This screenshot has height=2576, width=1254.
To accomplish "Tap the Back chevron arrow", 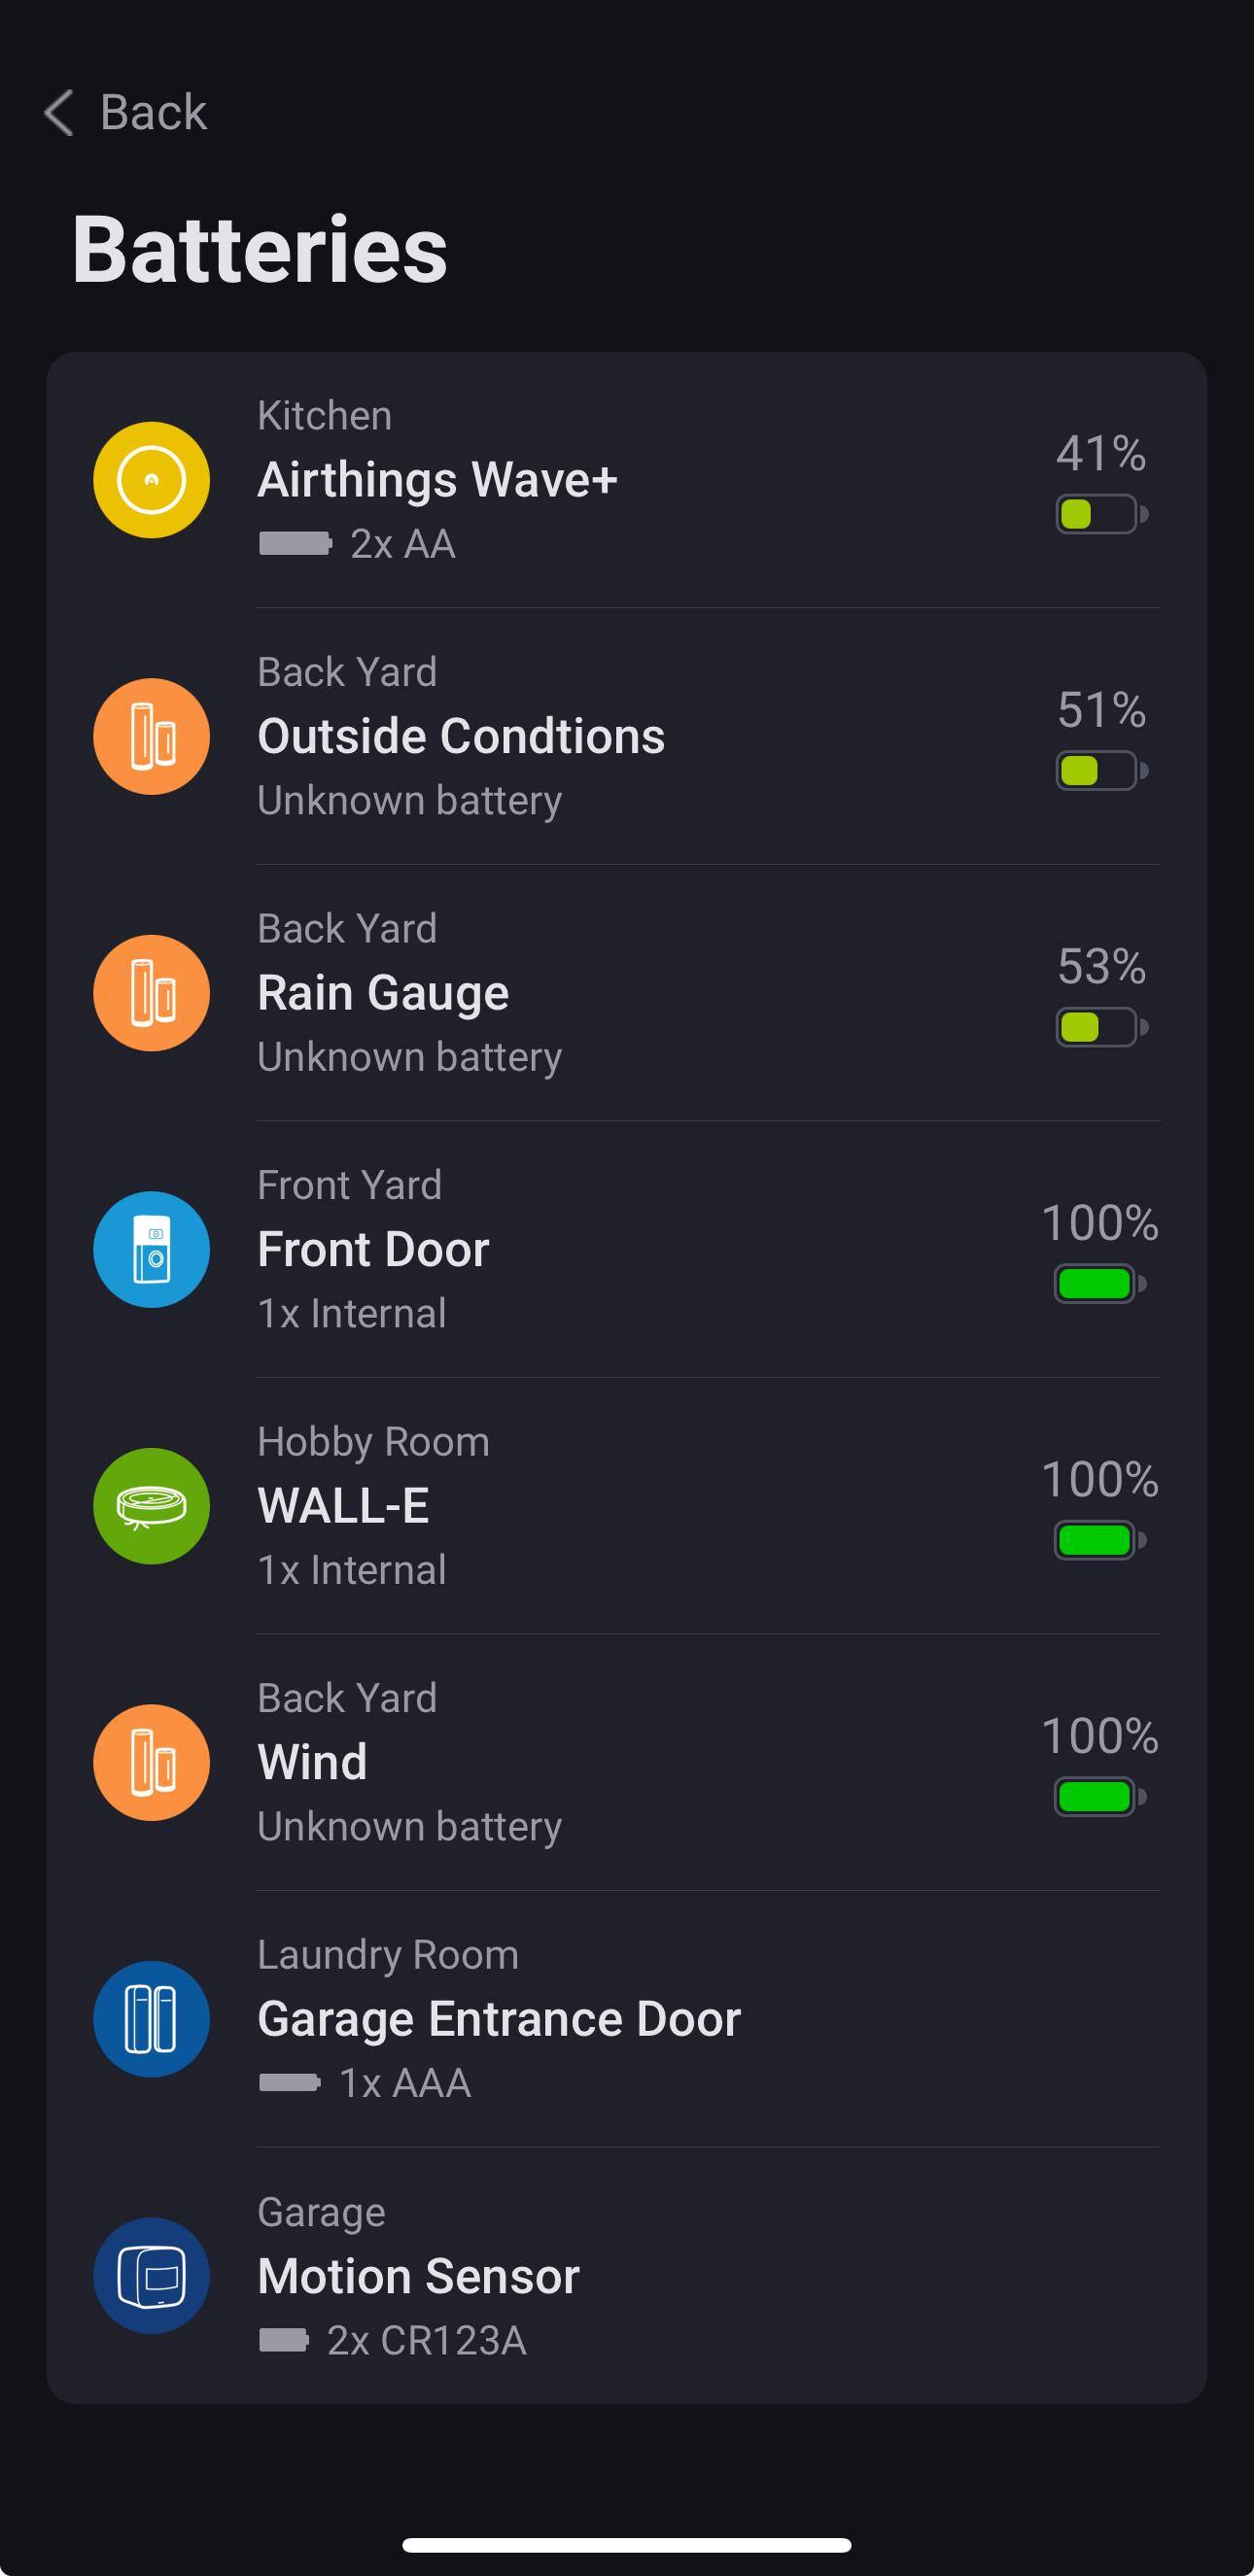I will coord(59,112).
